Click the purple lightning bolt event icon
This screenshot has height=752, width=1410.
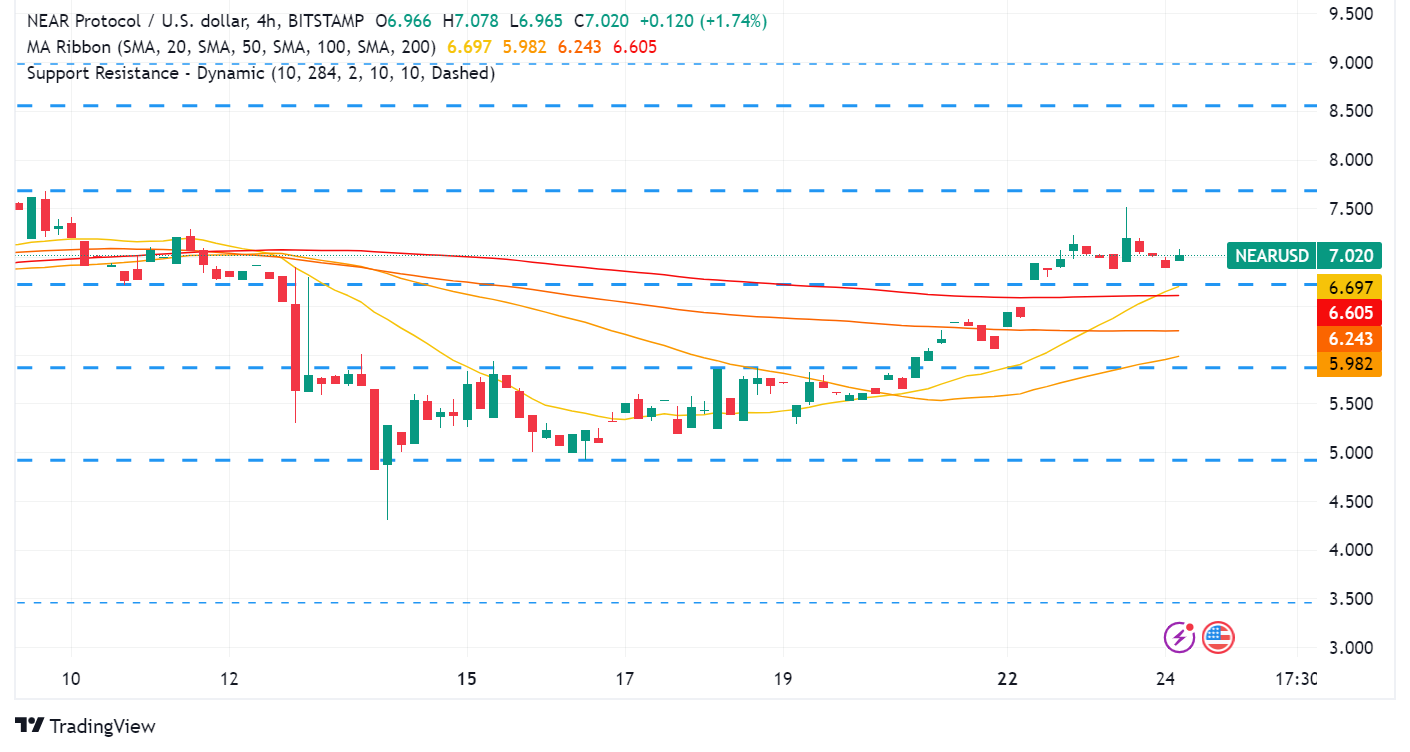click(x=1180, y=636)
